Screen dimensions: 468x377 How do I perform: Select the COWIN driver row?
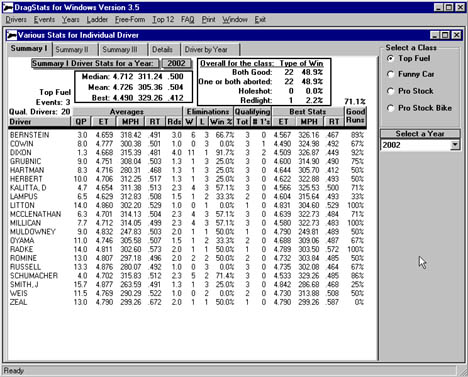(187, 144)
